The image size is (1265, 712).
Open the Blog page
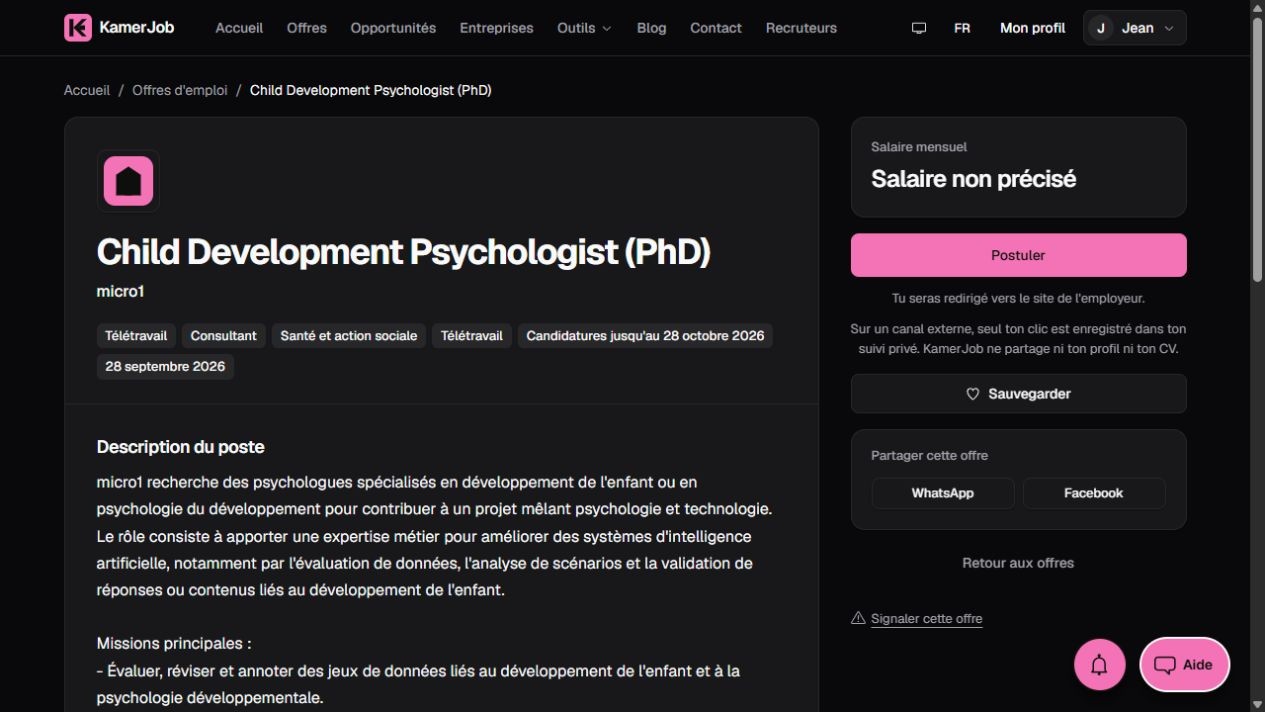pos(651,28)
